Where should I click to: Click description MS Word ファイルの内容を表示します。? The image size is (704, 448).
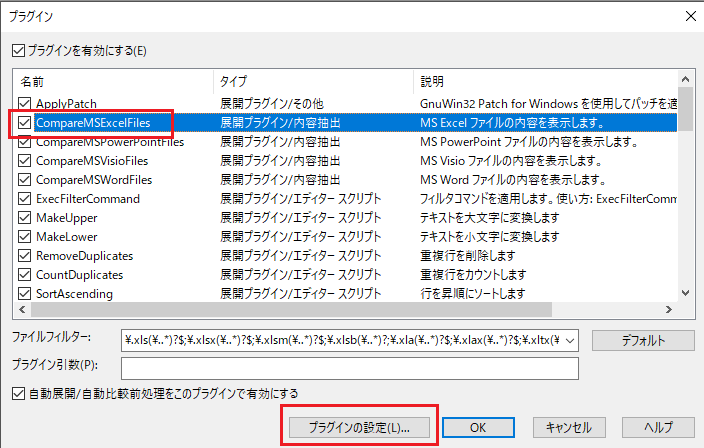coord(513,180)
